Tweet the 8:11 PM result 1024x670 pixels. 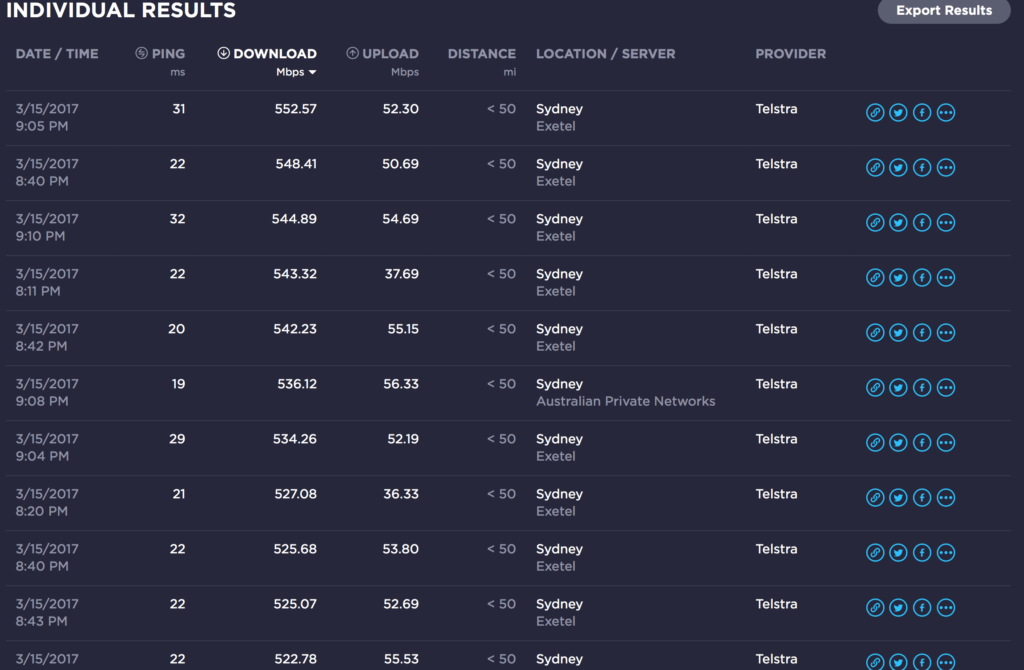899,278
